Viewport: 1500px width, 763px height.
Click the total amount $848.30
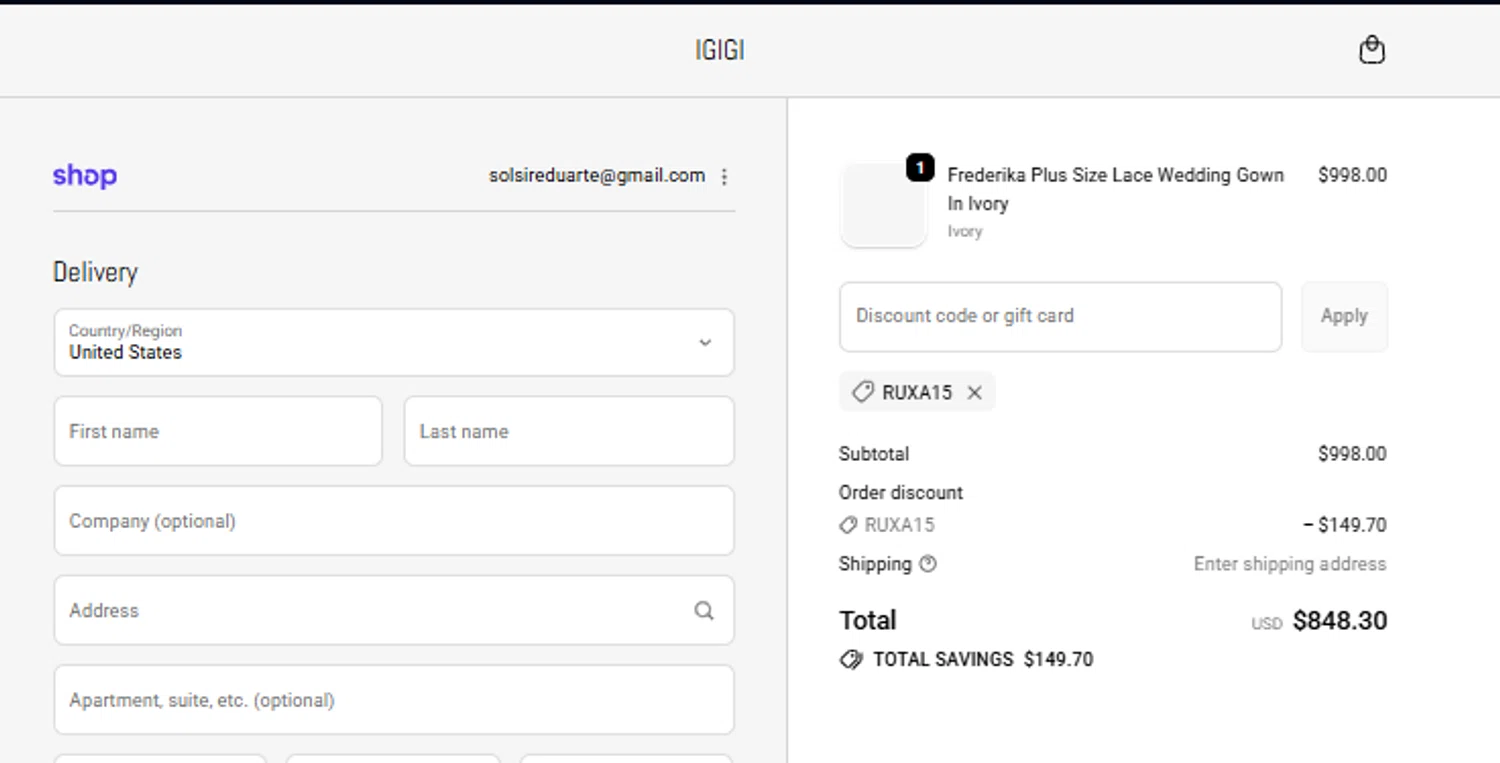pyautogui.click(x=1340, y=621)
